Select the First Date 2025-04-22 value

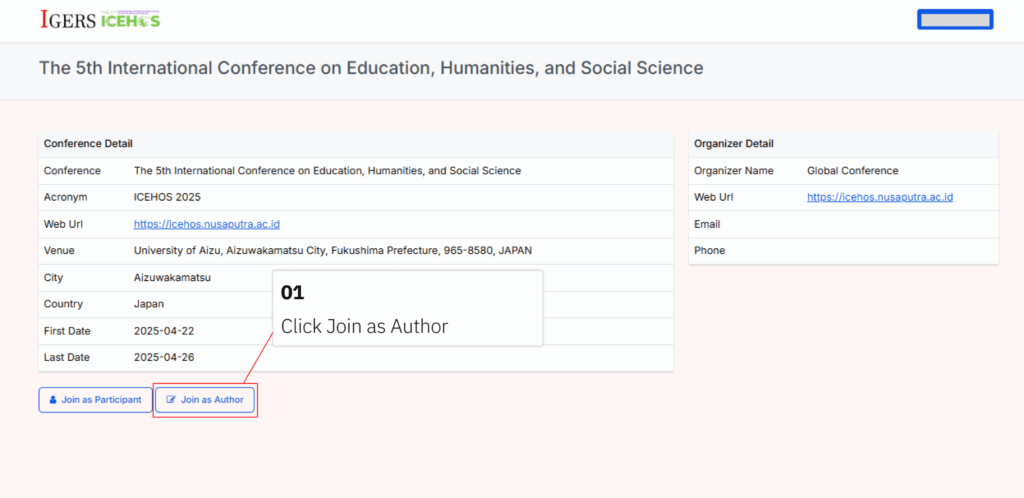[x=165, y=330]
